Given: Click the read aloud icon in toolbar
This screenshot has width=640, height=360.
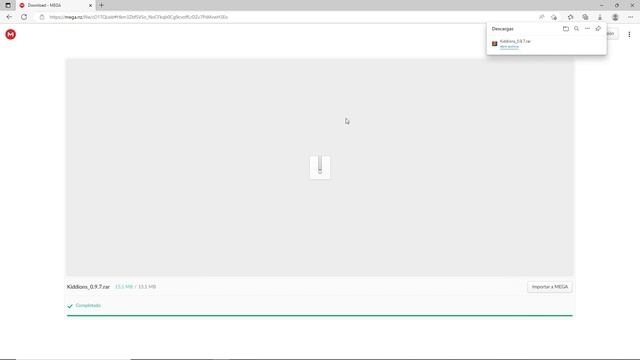Looking at the screenshot, I should pos(542,17).
